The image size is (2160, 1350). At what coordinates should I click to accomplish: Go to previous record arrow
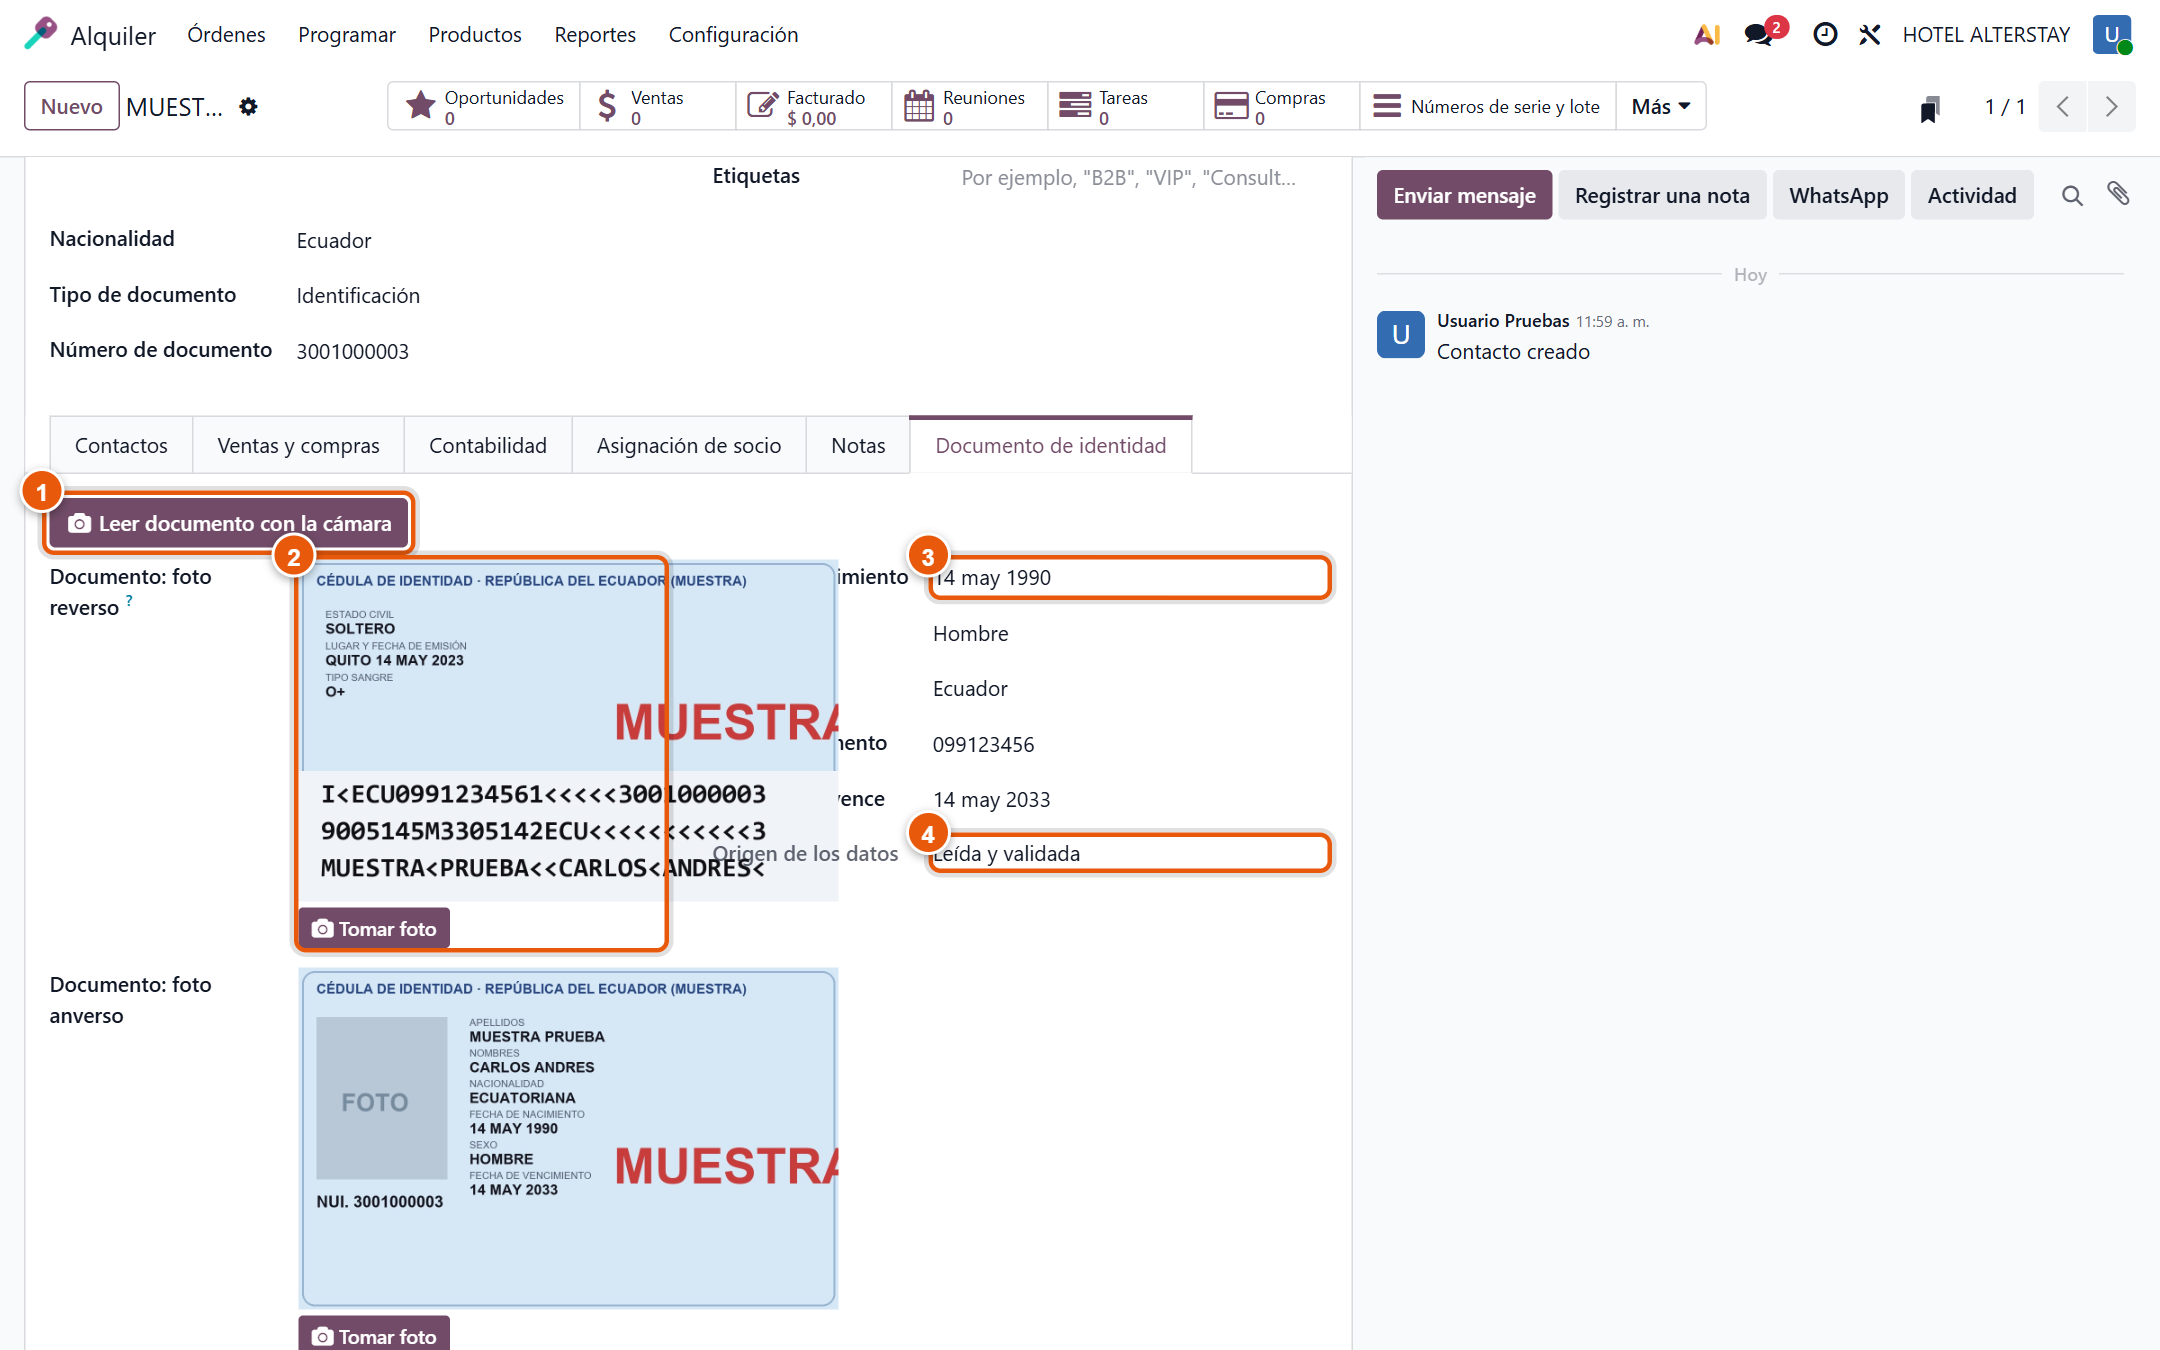2063,107
